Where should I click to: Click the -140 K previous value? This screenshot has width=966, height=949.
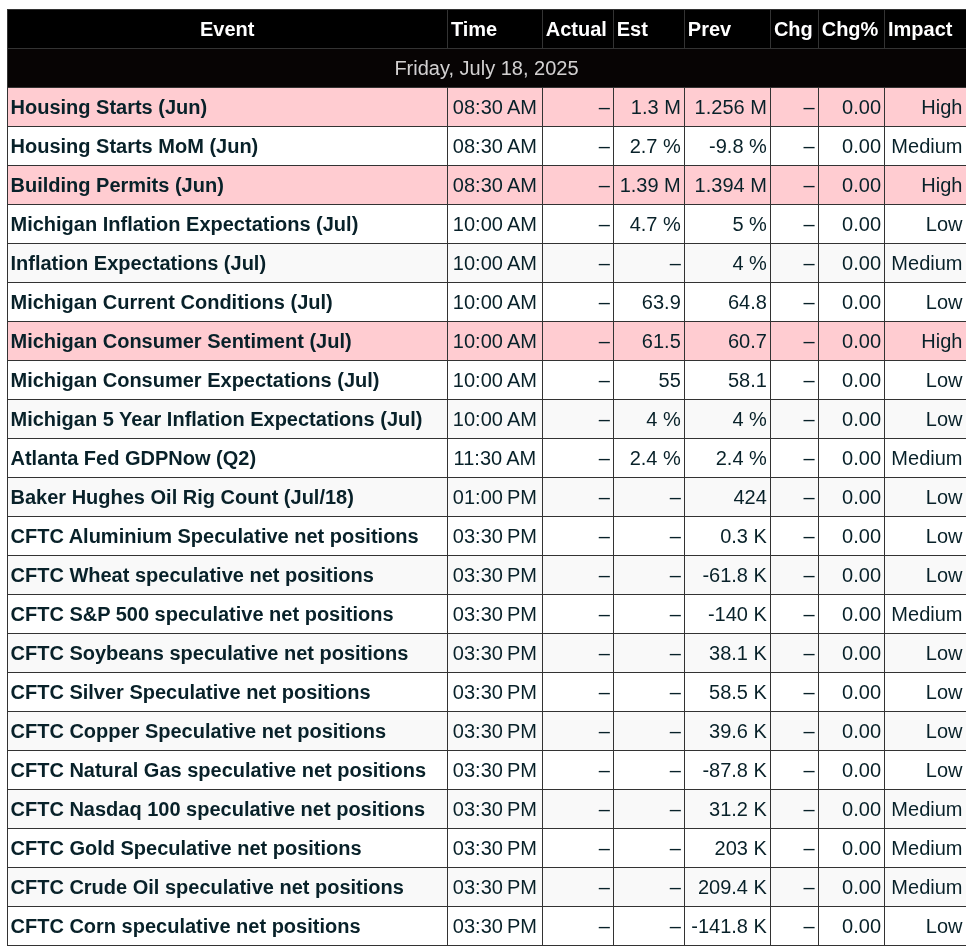click(x=737, y=614)
